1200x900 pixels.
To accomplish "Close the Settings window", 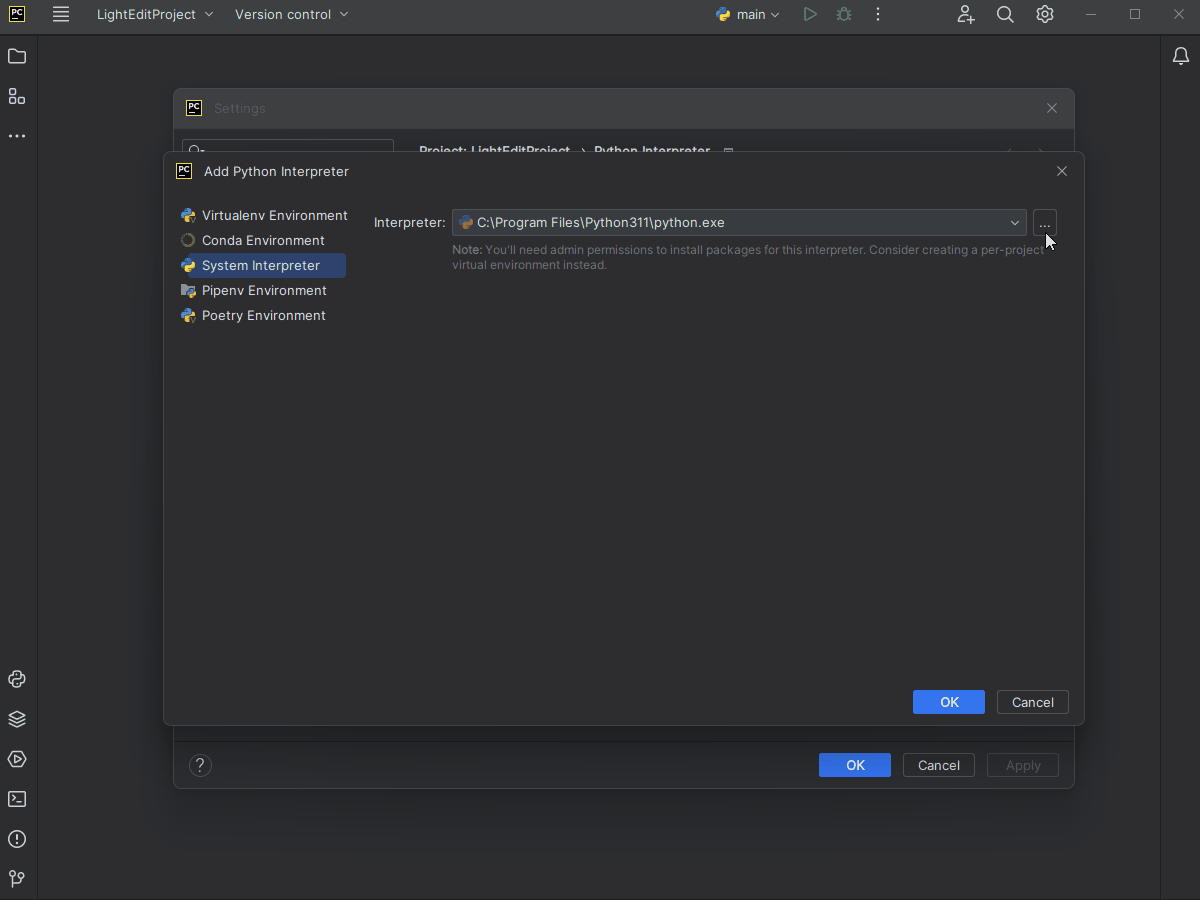I will pyautogui.click(x=1052, y=108).
